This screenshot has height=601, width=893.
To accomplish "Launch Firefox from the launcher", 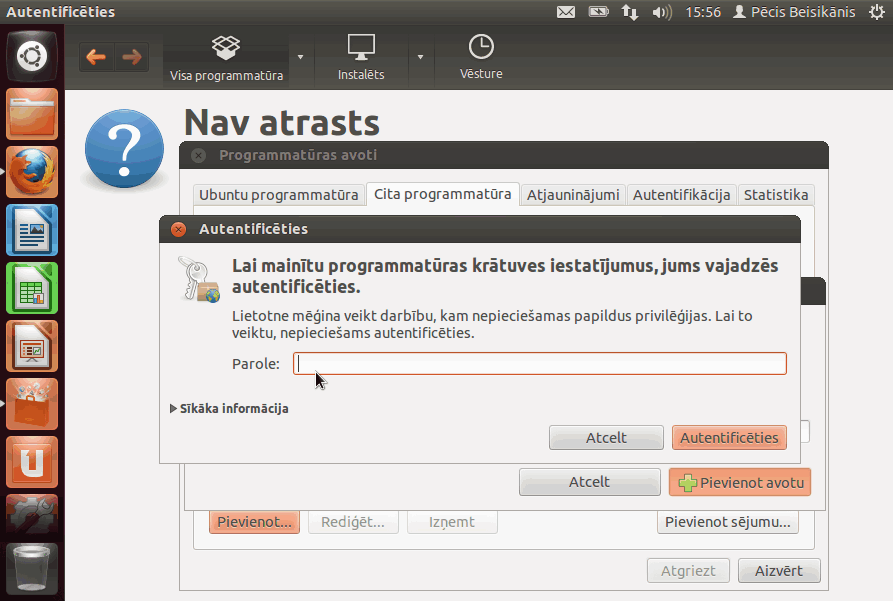I will 32,172.
